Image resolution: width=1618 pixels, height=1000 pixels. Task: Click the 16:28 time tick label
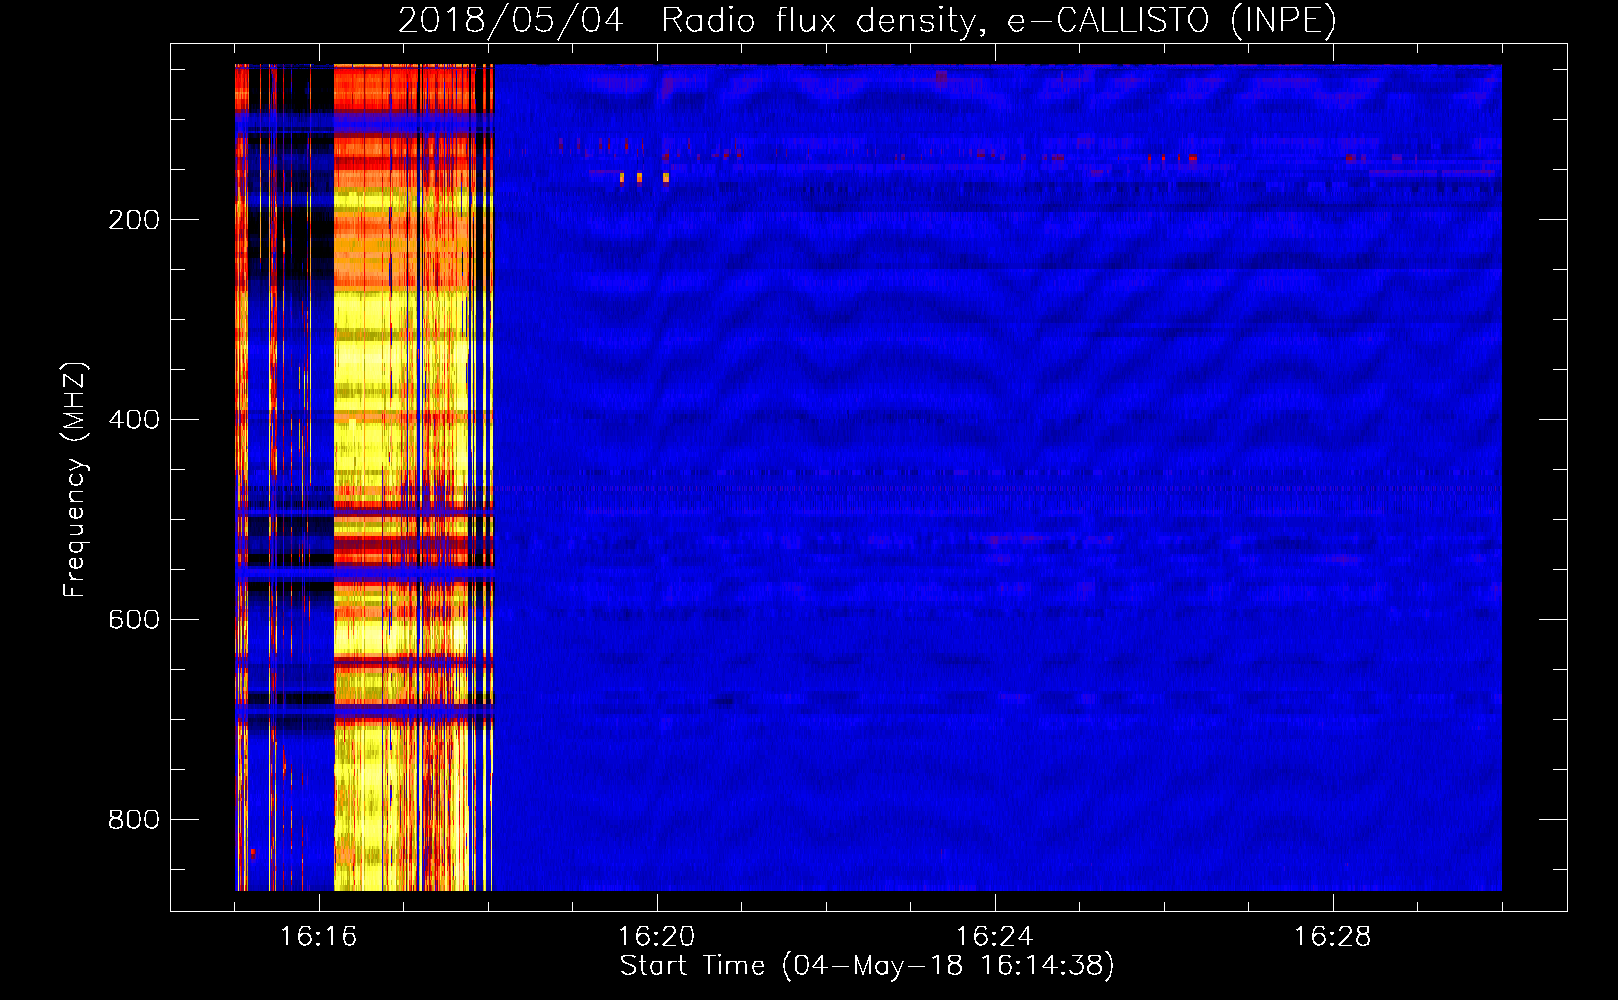[x=1333, y=937]
